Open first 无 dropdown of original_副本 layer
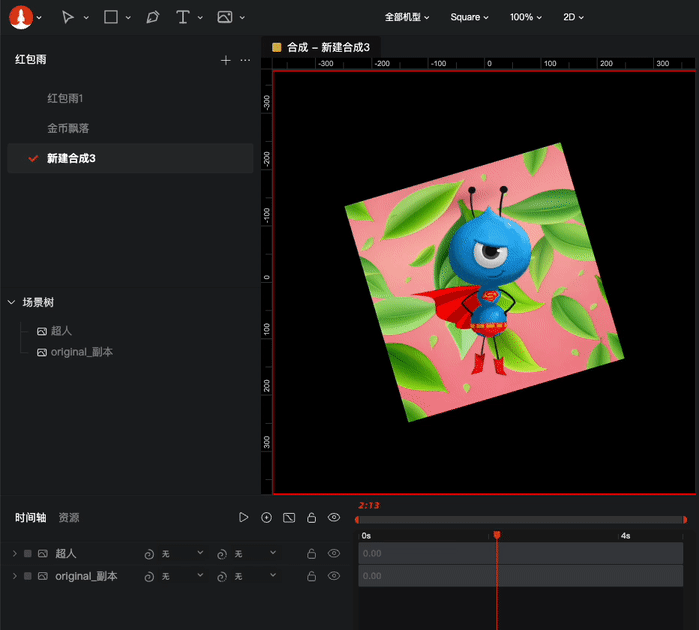The width and height of the screenshot is (699, 630). tap(182, 576)
